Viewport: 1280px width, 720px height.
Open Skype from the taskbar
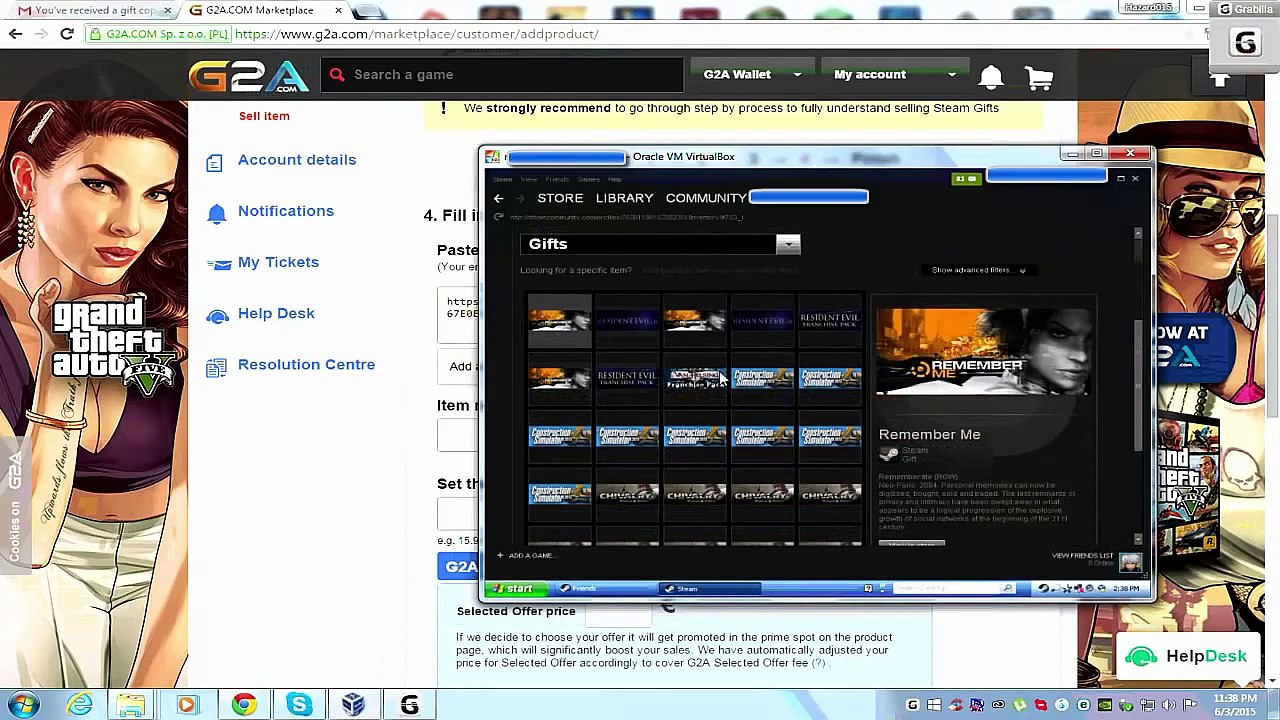tap(298, 705)
